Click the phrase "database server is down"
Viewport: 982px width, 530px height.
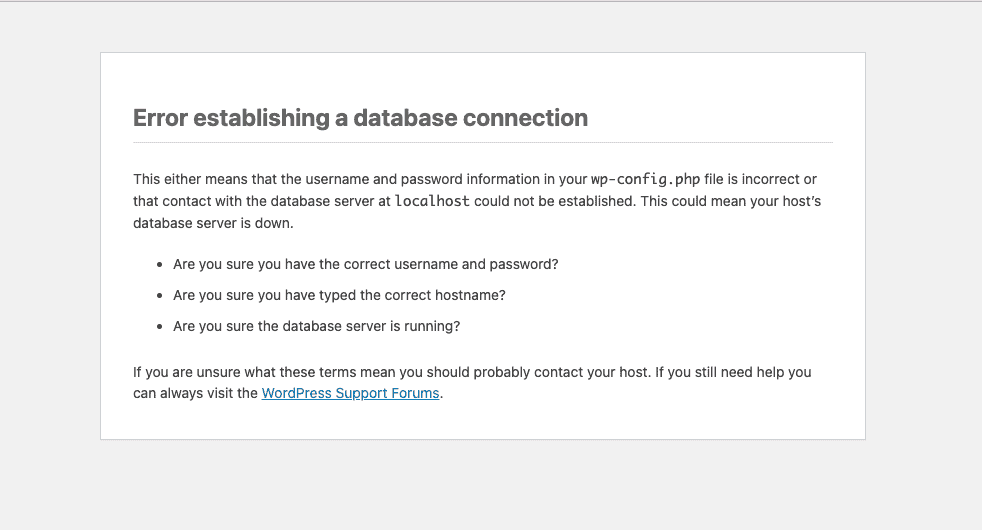[x=213, y=223]
